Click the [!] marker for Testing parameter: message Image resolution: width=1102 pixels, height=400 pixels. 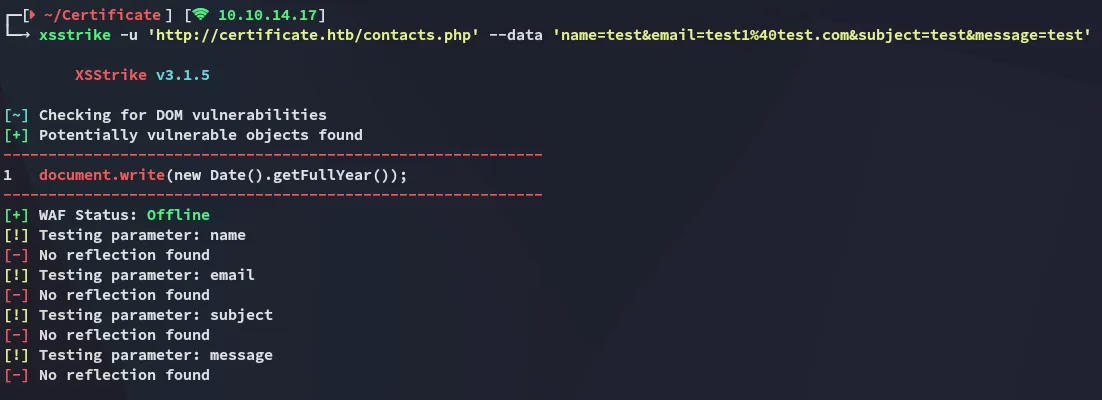pos(16,355)
